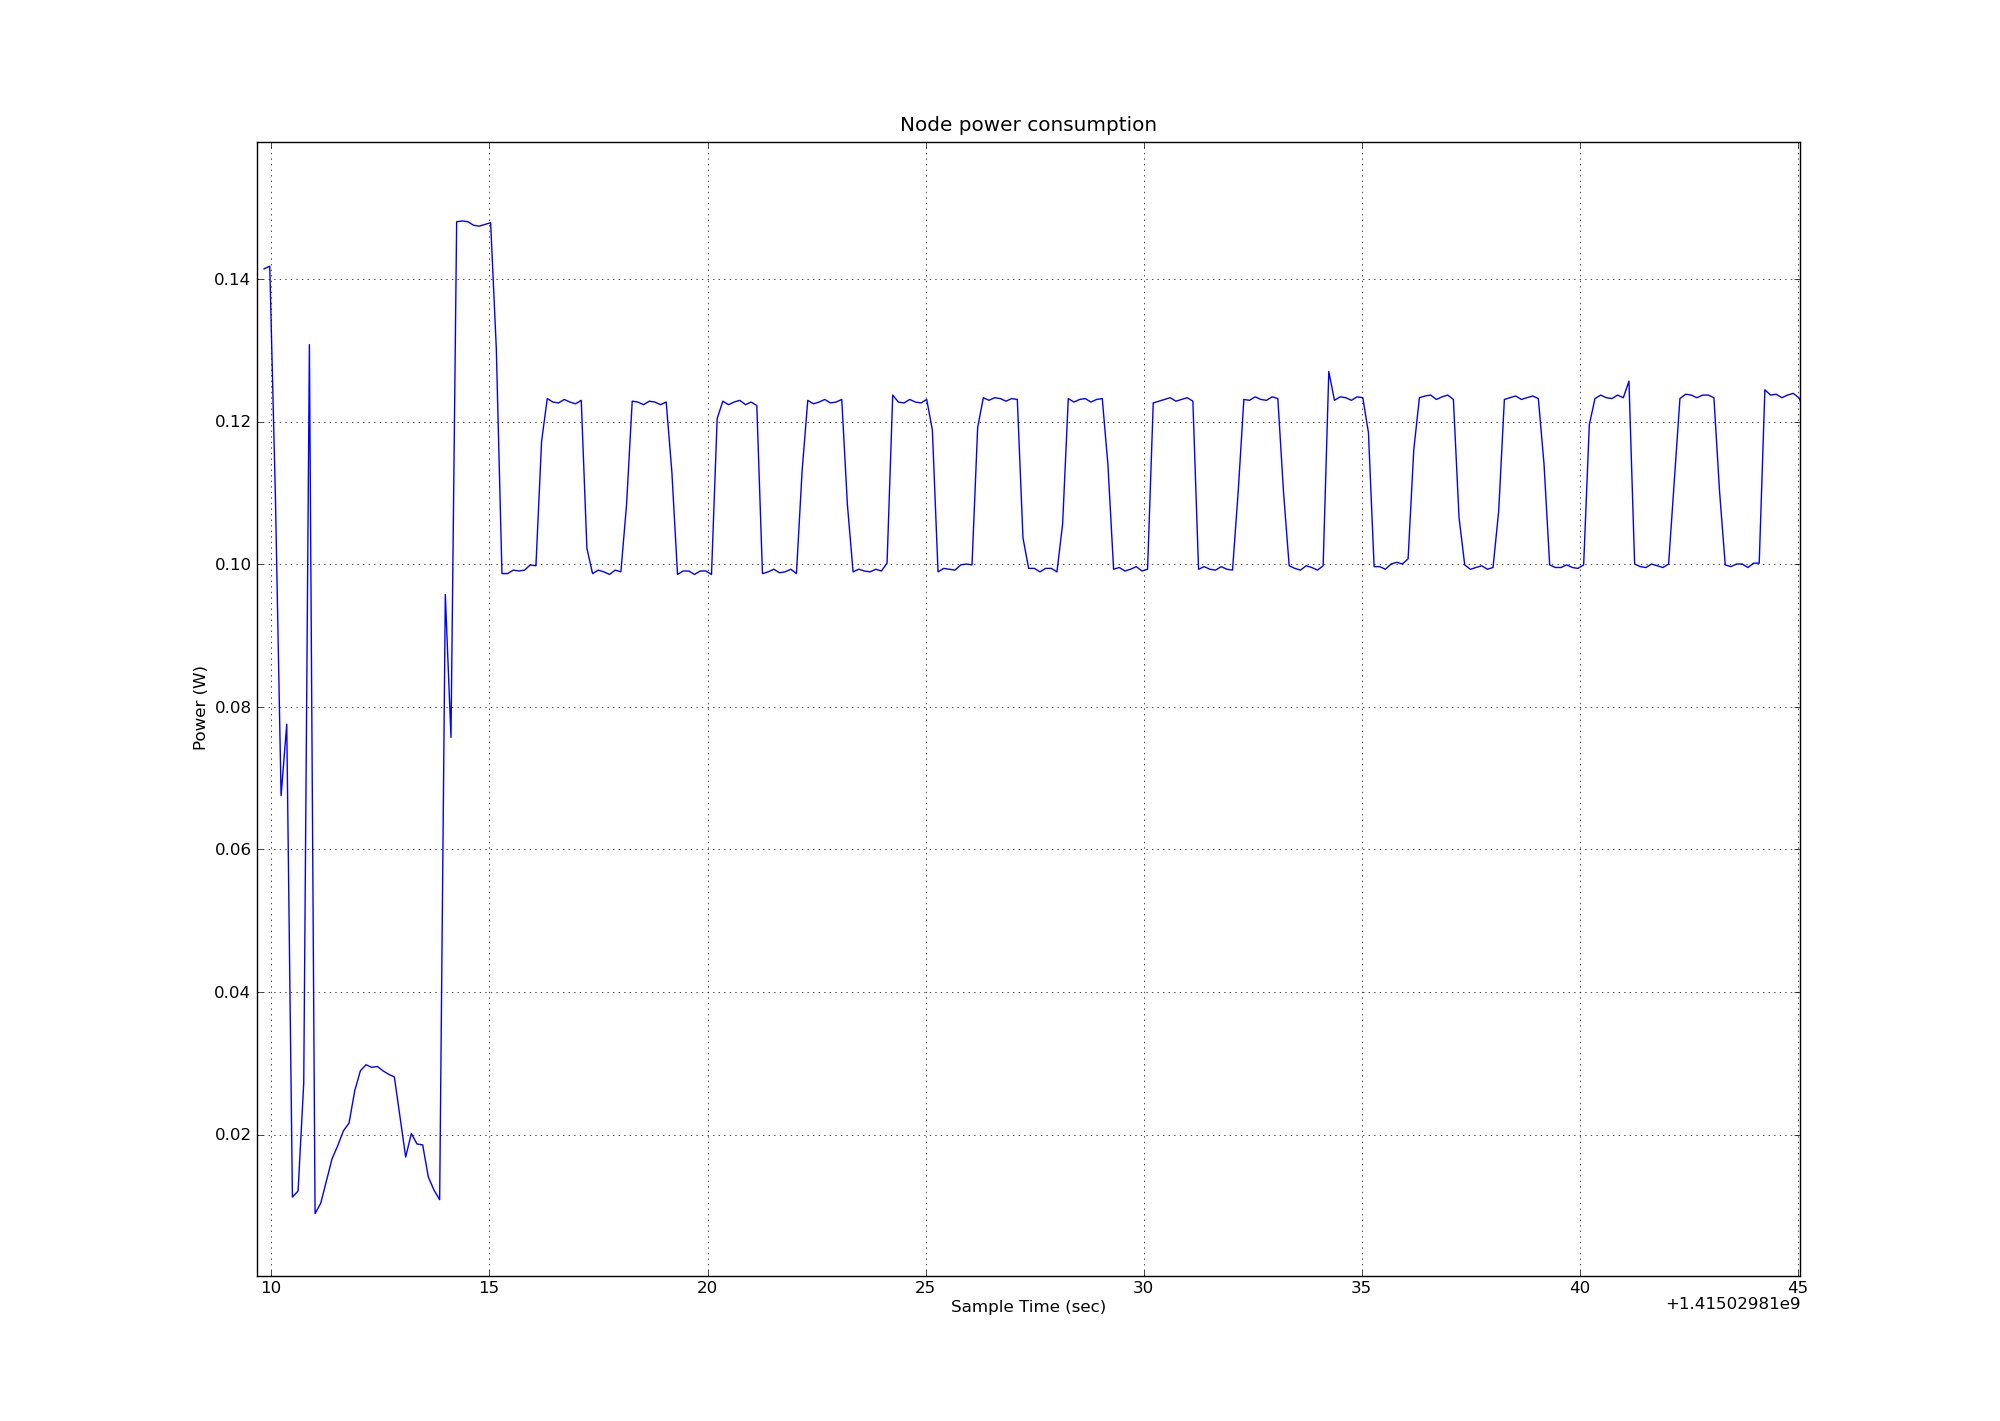Click the 'Node power consumption' chart title
The image size is (2000, 1421).
tap(1028, 125)
